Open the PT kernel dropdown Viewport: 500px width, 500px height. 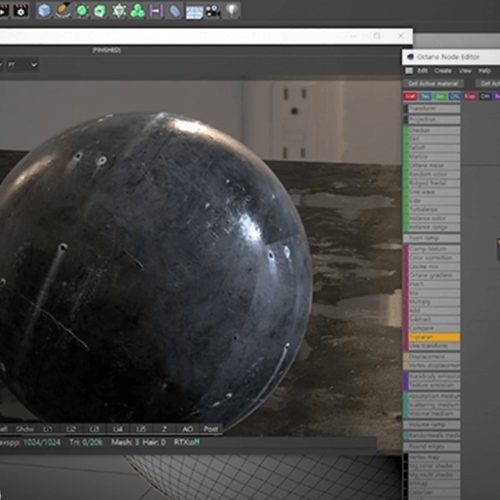pos(22,65)
